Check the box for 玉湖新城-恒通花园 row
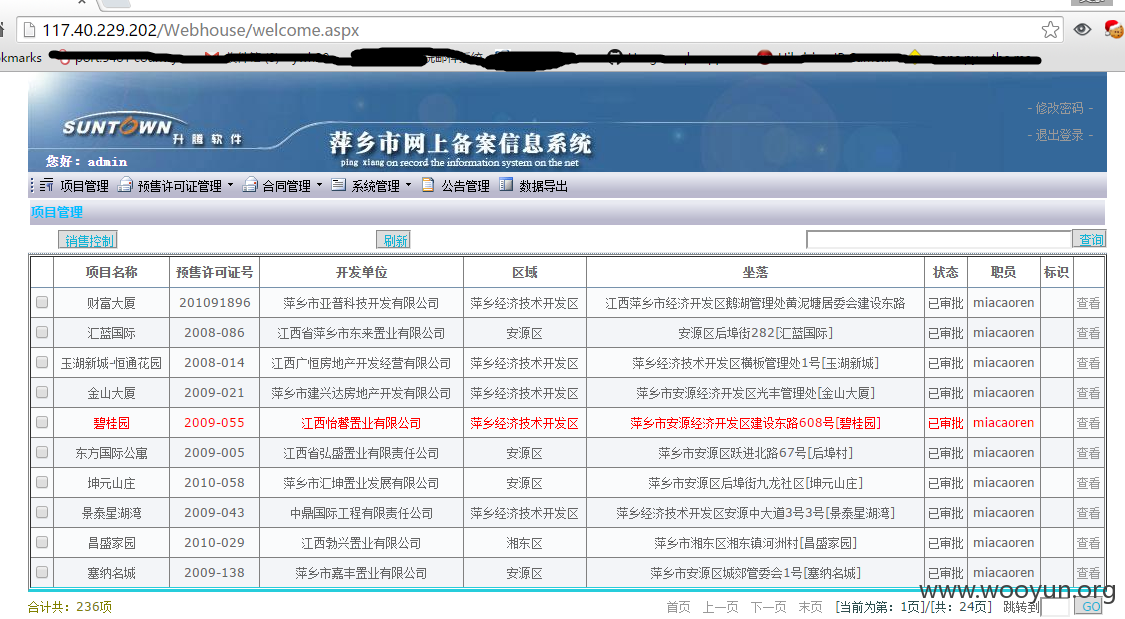This screenshot has width=1125, height=619. pyautogui.click(x=42, y=362)
